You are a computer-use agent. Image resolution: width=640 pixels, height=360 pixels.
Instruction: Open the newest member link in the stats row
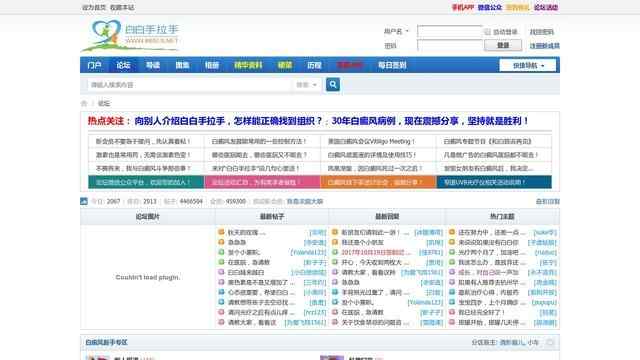[304, 201]
